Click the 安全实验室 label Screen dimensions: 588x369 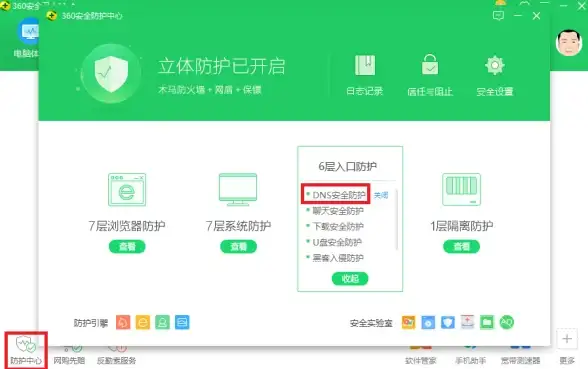[371, 323]
